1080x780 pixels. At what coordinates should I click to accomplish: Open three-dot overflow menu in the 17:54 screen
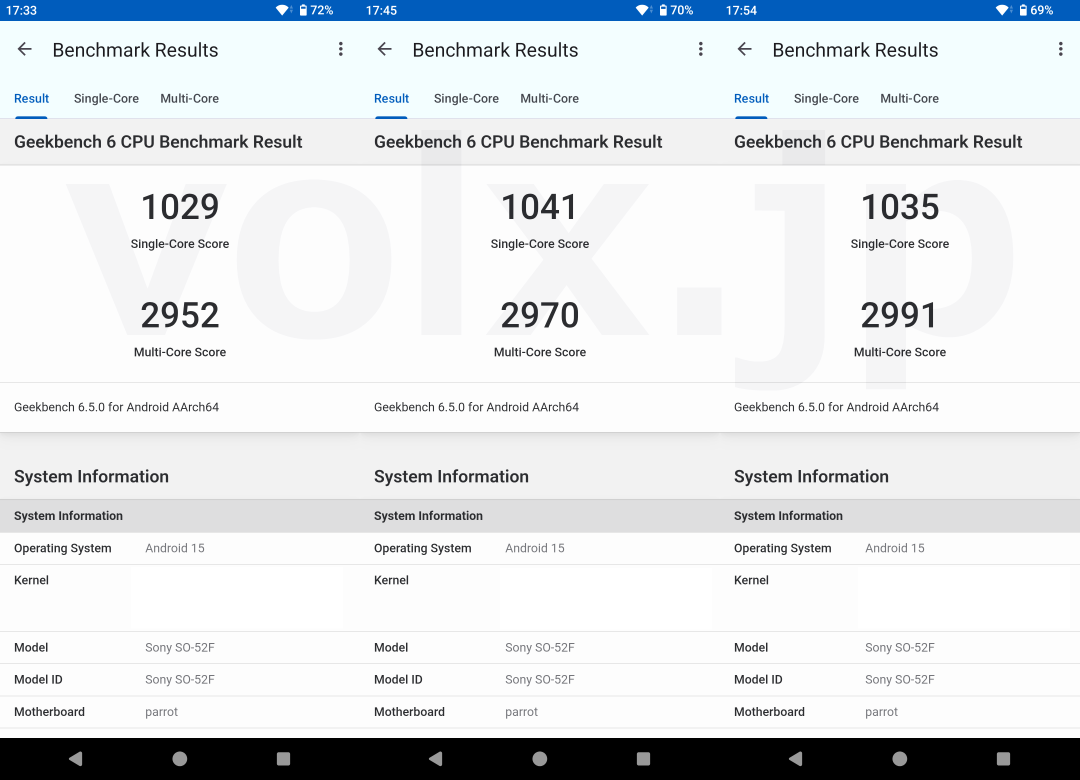[x=1061, y=50]
